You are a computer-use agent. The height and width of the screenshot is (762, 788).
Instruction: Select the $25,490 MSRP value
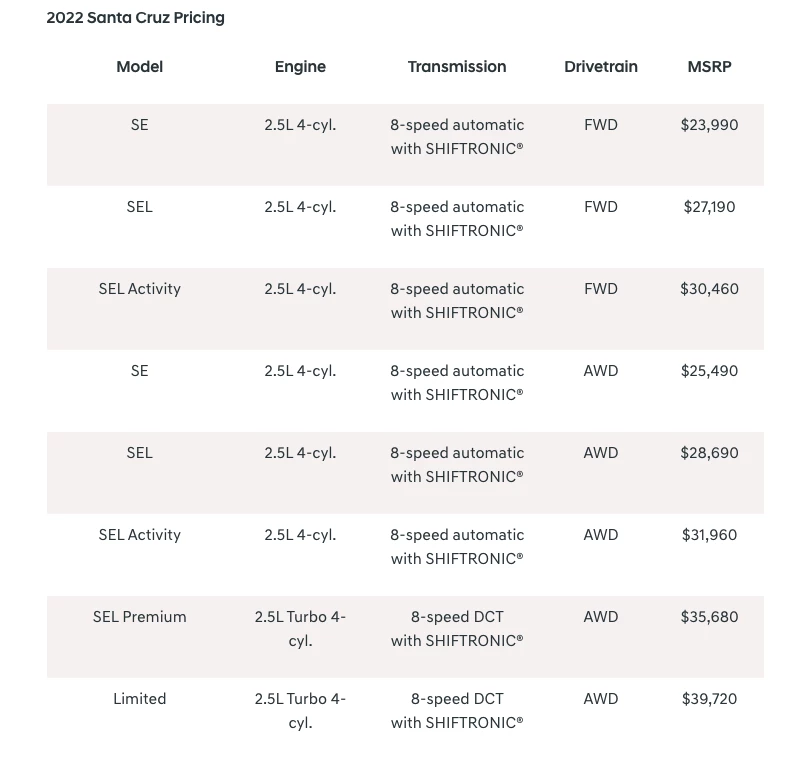709,371
